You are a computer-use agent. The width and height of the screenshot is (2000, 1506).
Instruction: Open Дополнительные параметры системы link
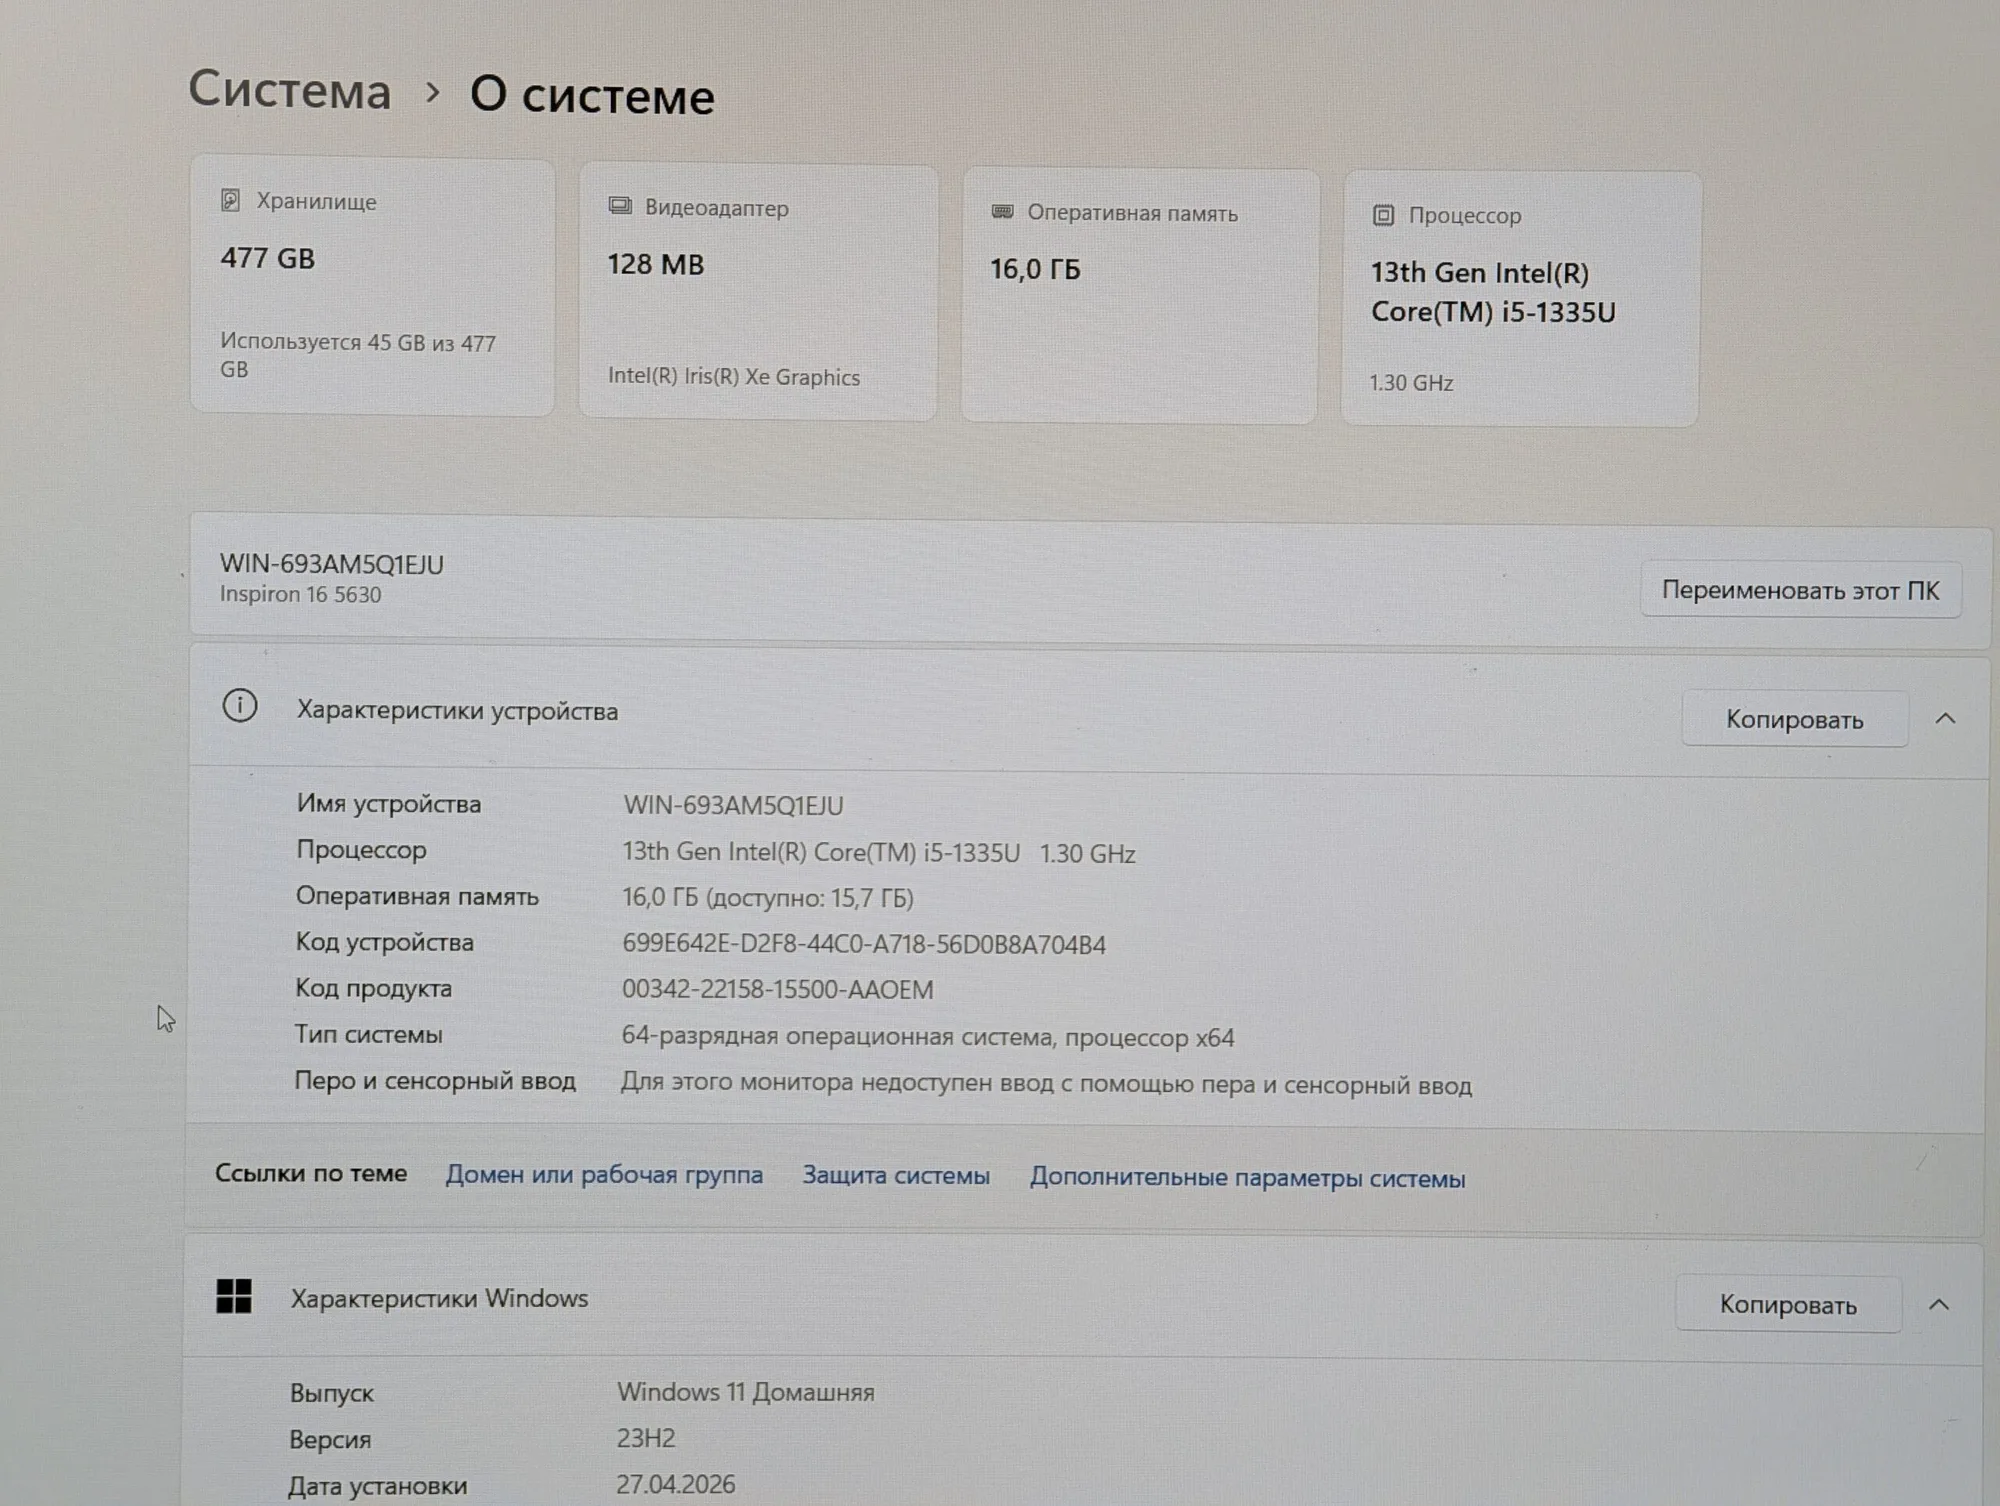1247,1178
